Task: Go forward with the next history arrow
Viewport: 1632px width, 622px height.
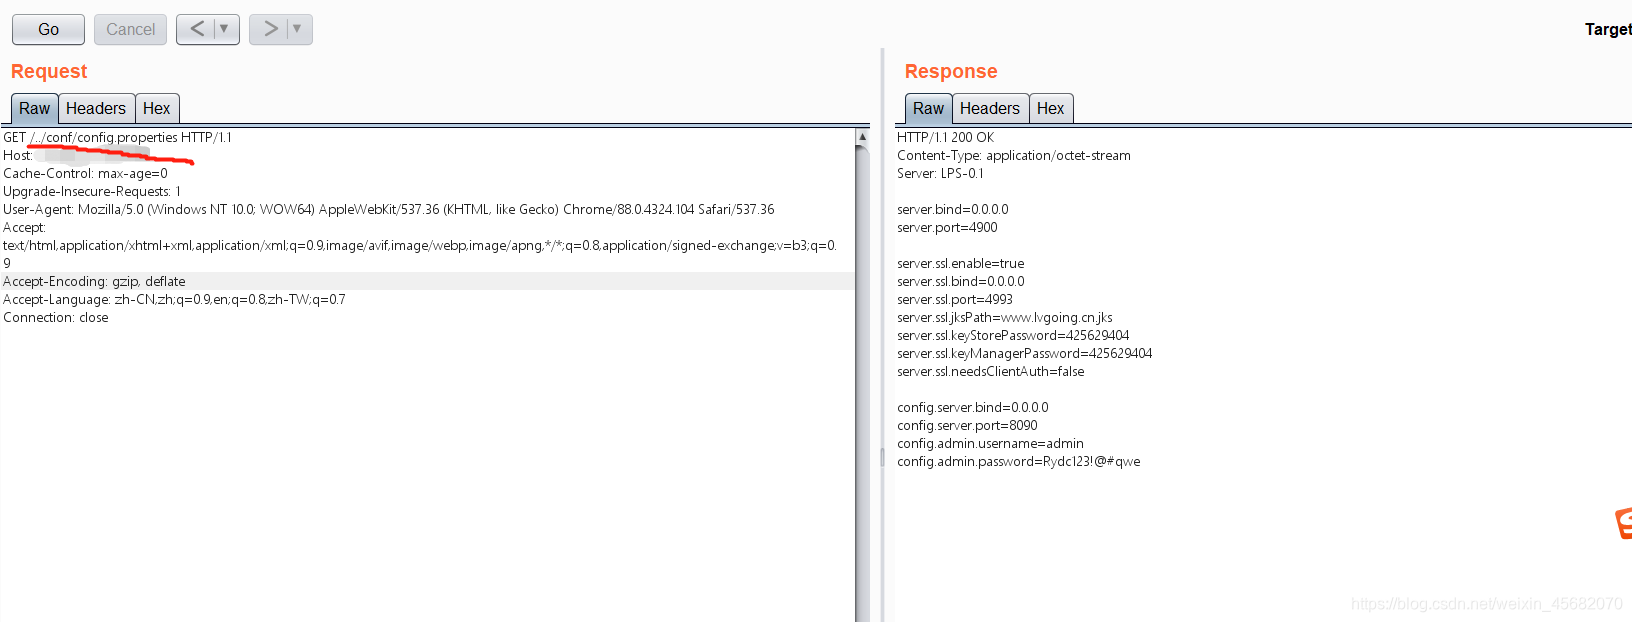Action: pos(270,29)
